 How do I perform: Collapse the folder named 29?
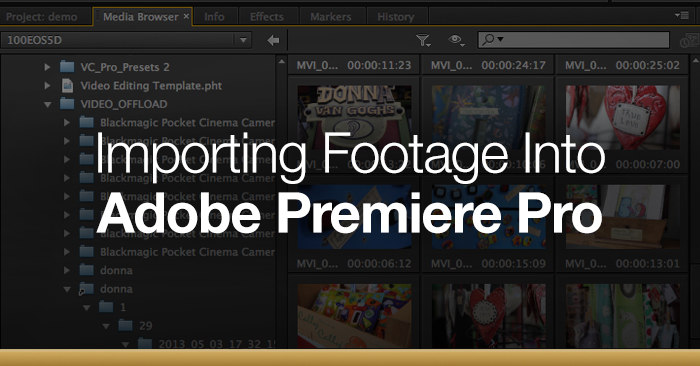coord(106,326)
